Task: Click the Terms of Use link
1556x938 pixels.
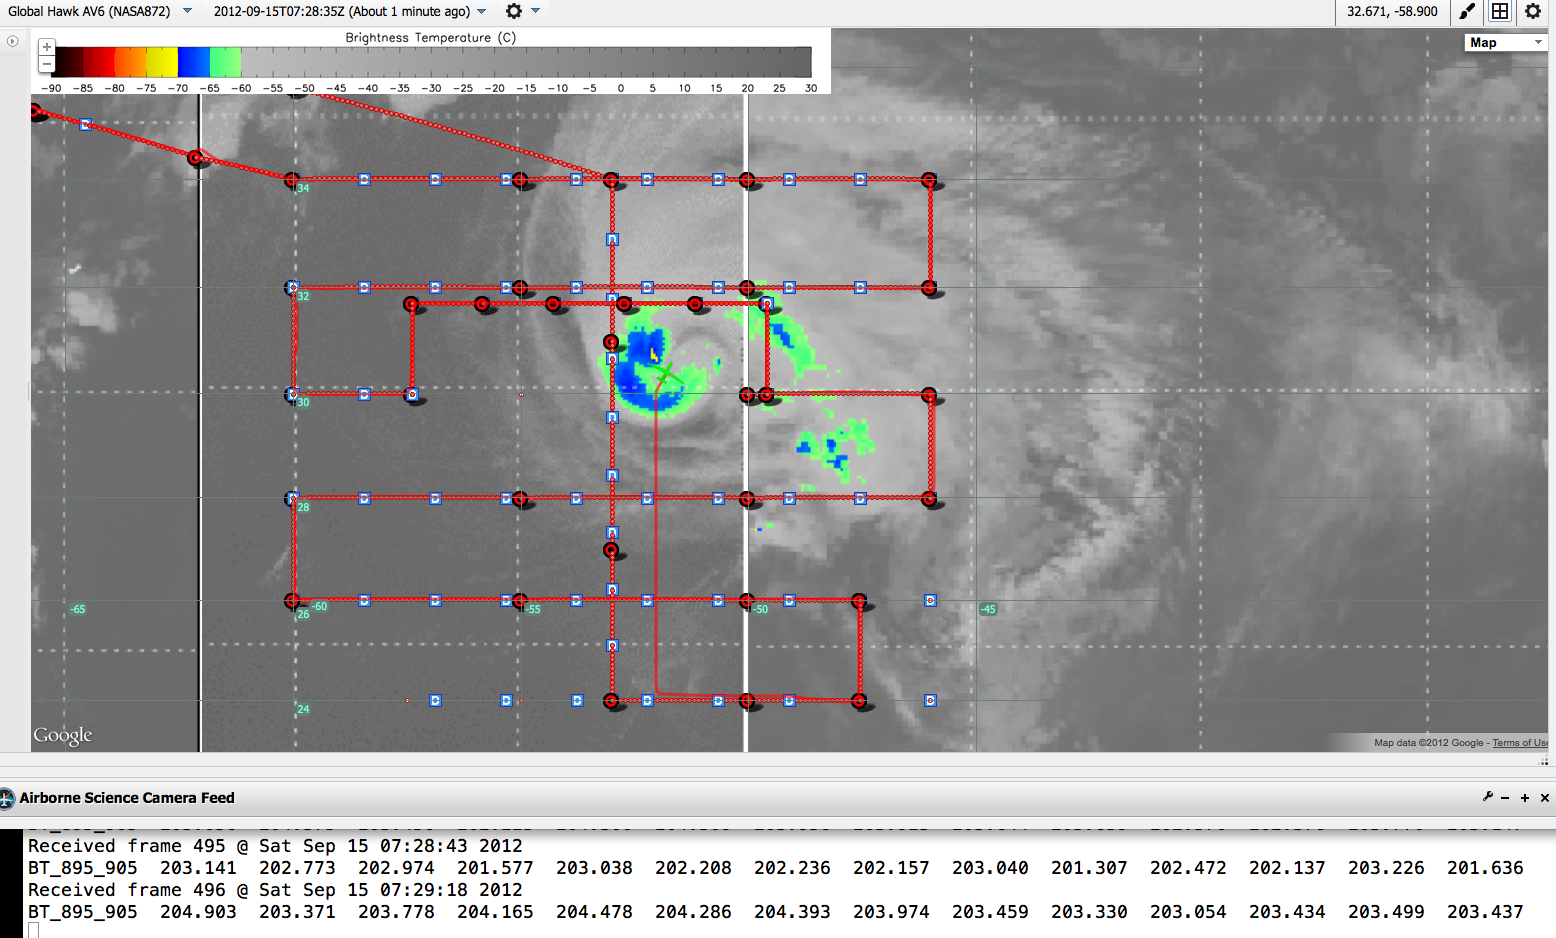Action: pos(1519,743)
